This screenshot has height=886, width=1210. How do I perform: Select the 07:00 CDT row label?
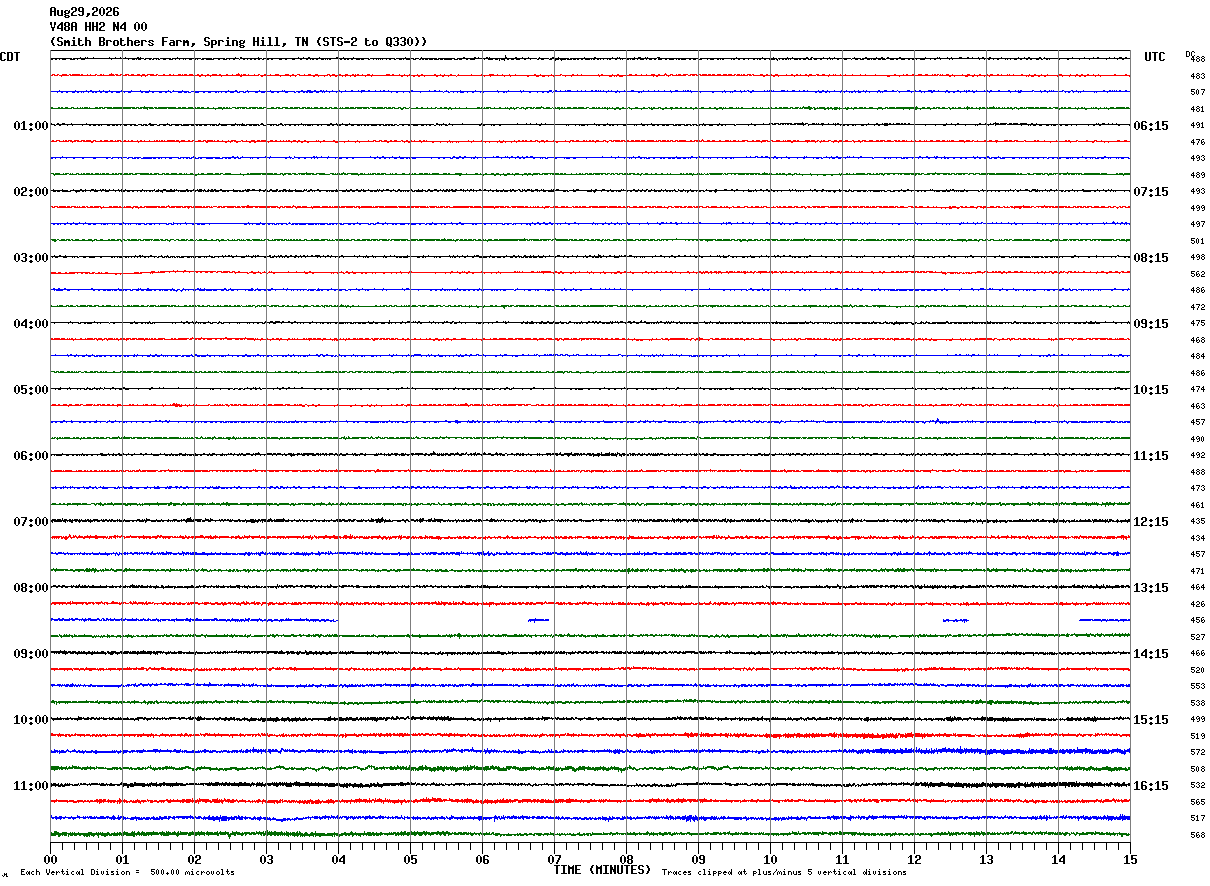coord(31,522)
